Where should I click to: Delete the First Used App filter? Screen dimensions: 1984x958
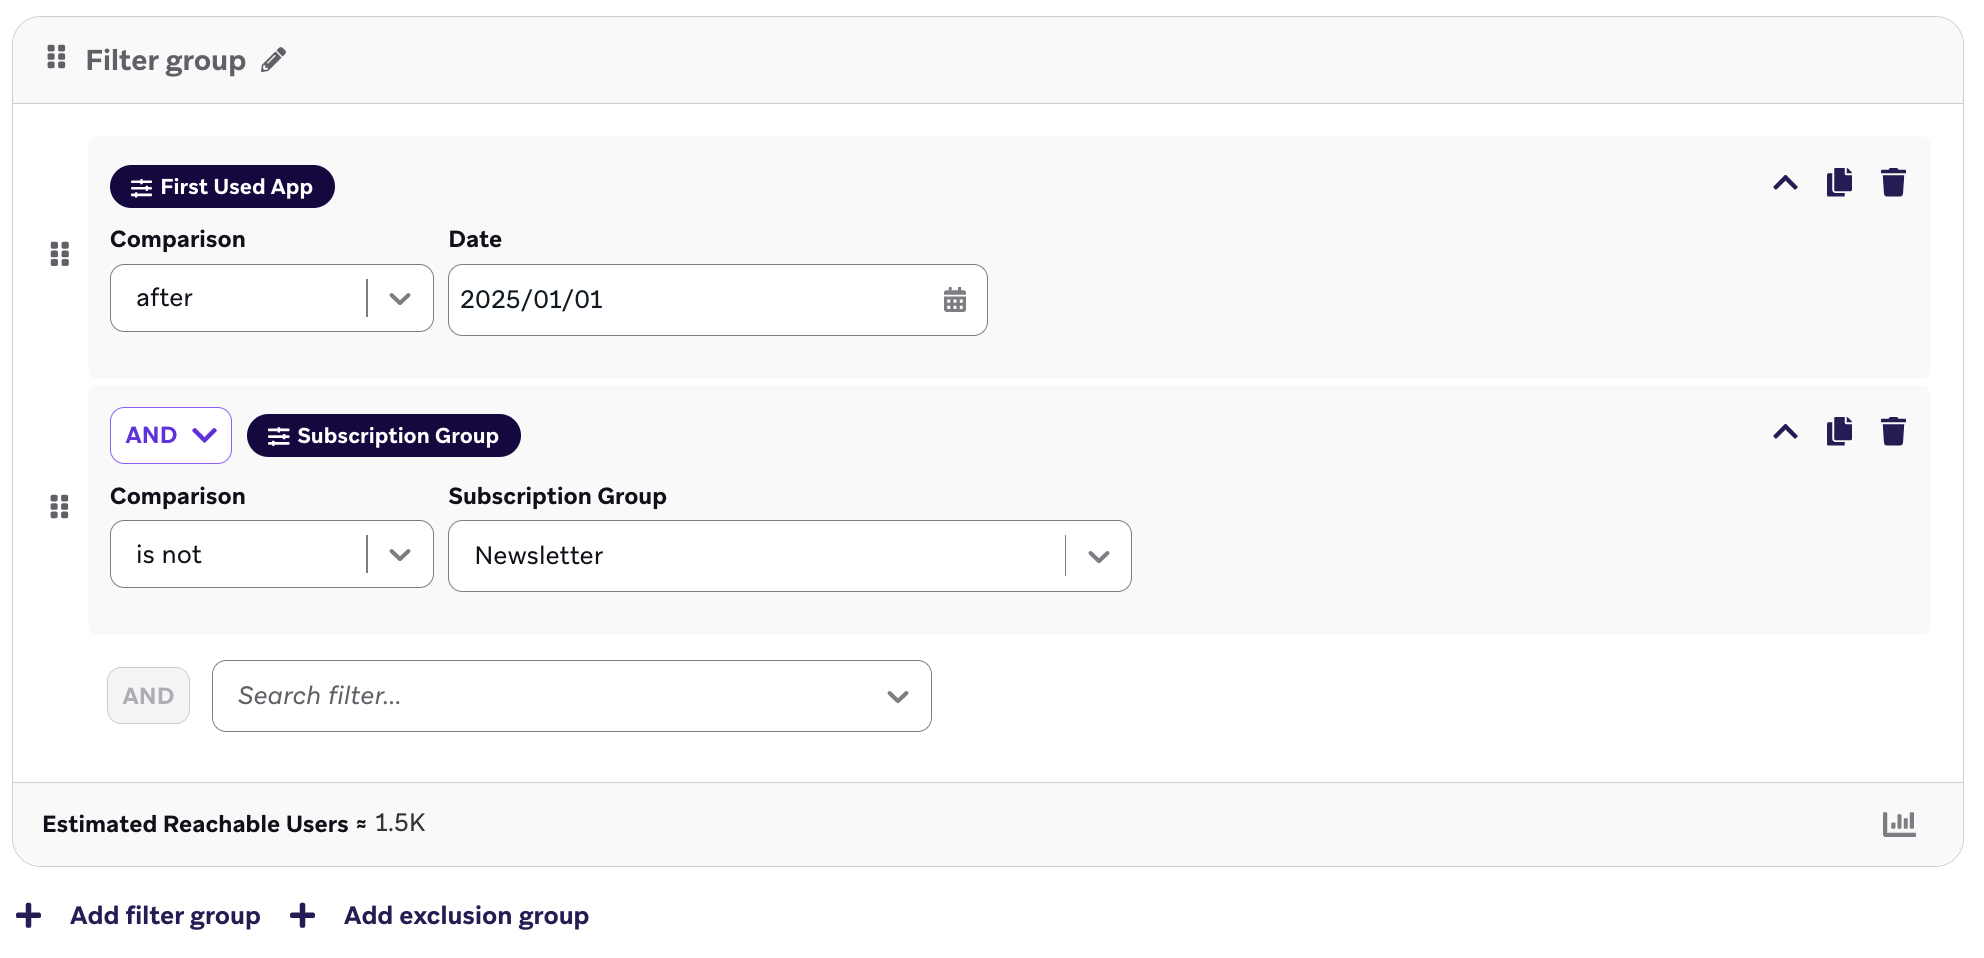pyautogui.click(x=1893, y=182)
